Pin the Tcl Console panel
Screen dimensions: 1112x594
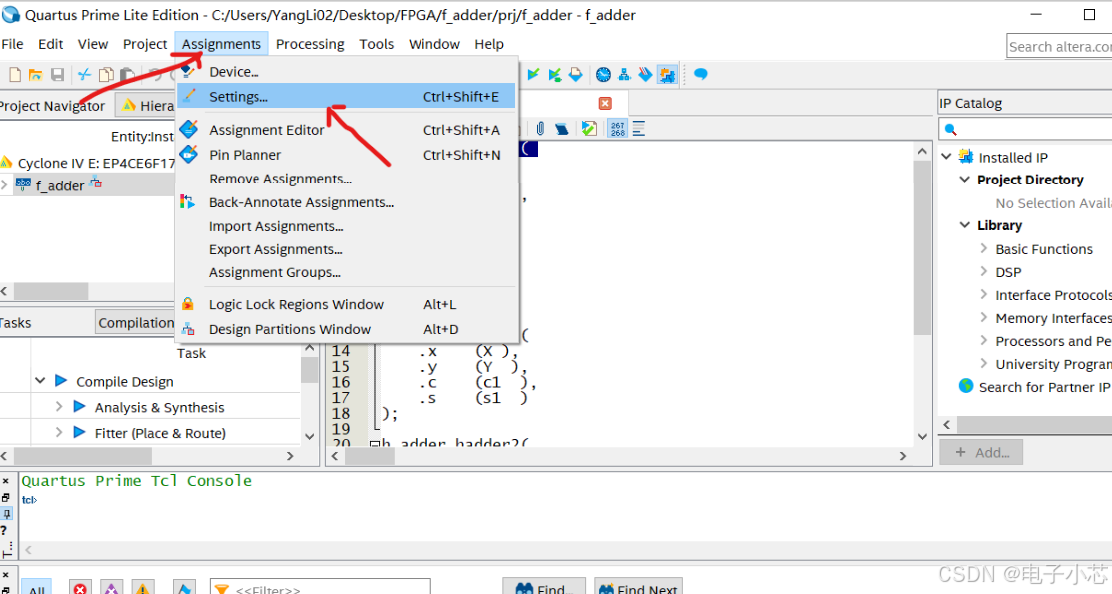(6, 513)
